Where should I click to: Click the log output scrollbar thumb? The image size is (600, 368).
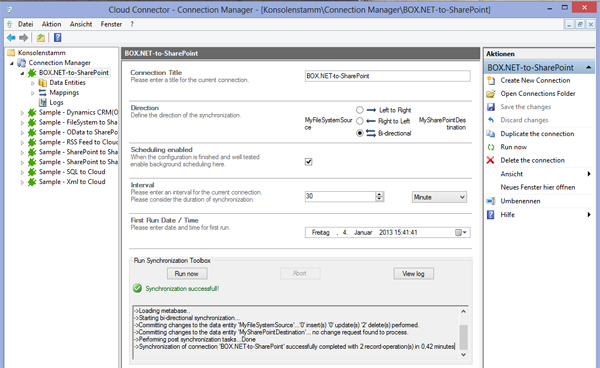[x=463, y=337]
